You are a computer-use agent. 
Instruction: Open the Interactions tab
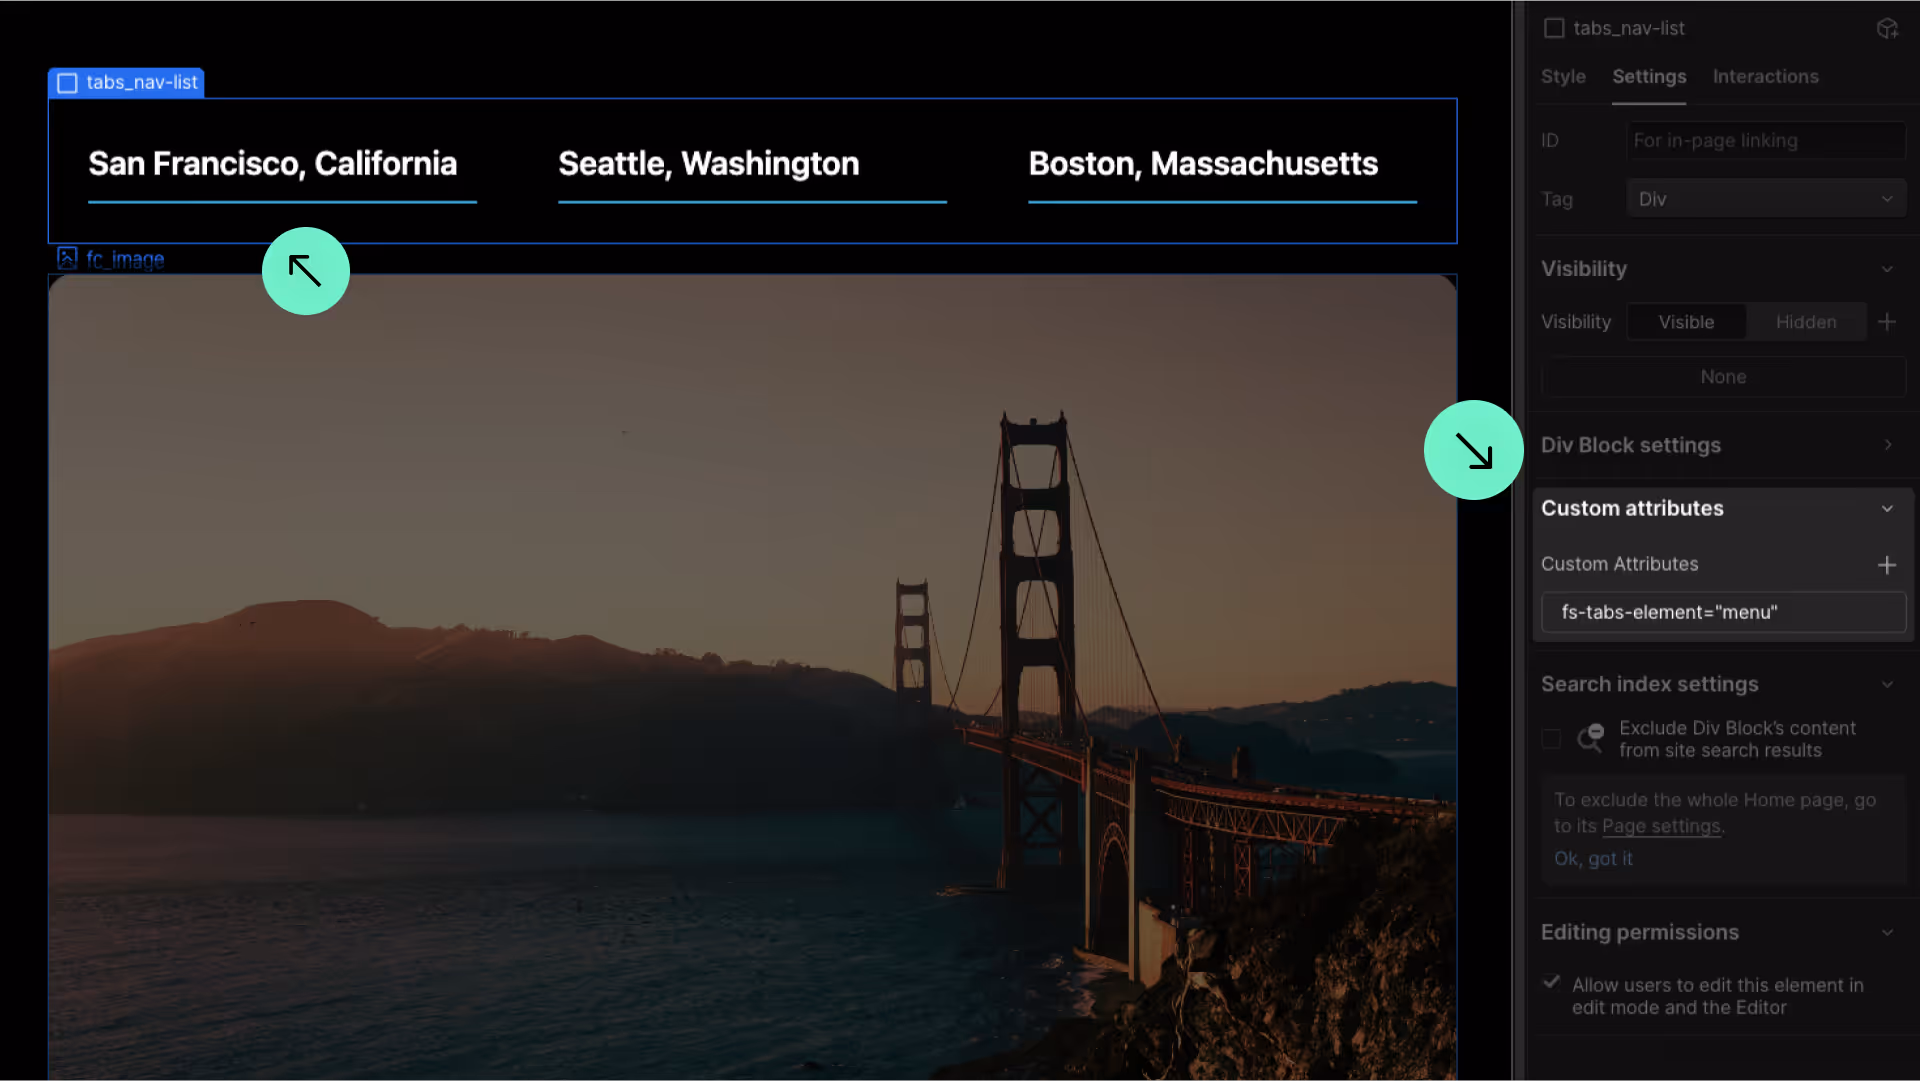[x=1765, y=77]
